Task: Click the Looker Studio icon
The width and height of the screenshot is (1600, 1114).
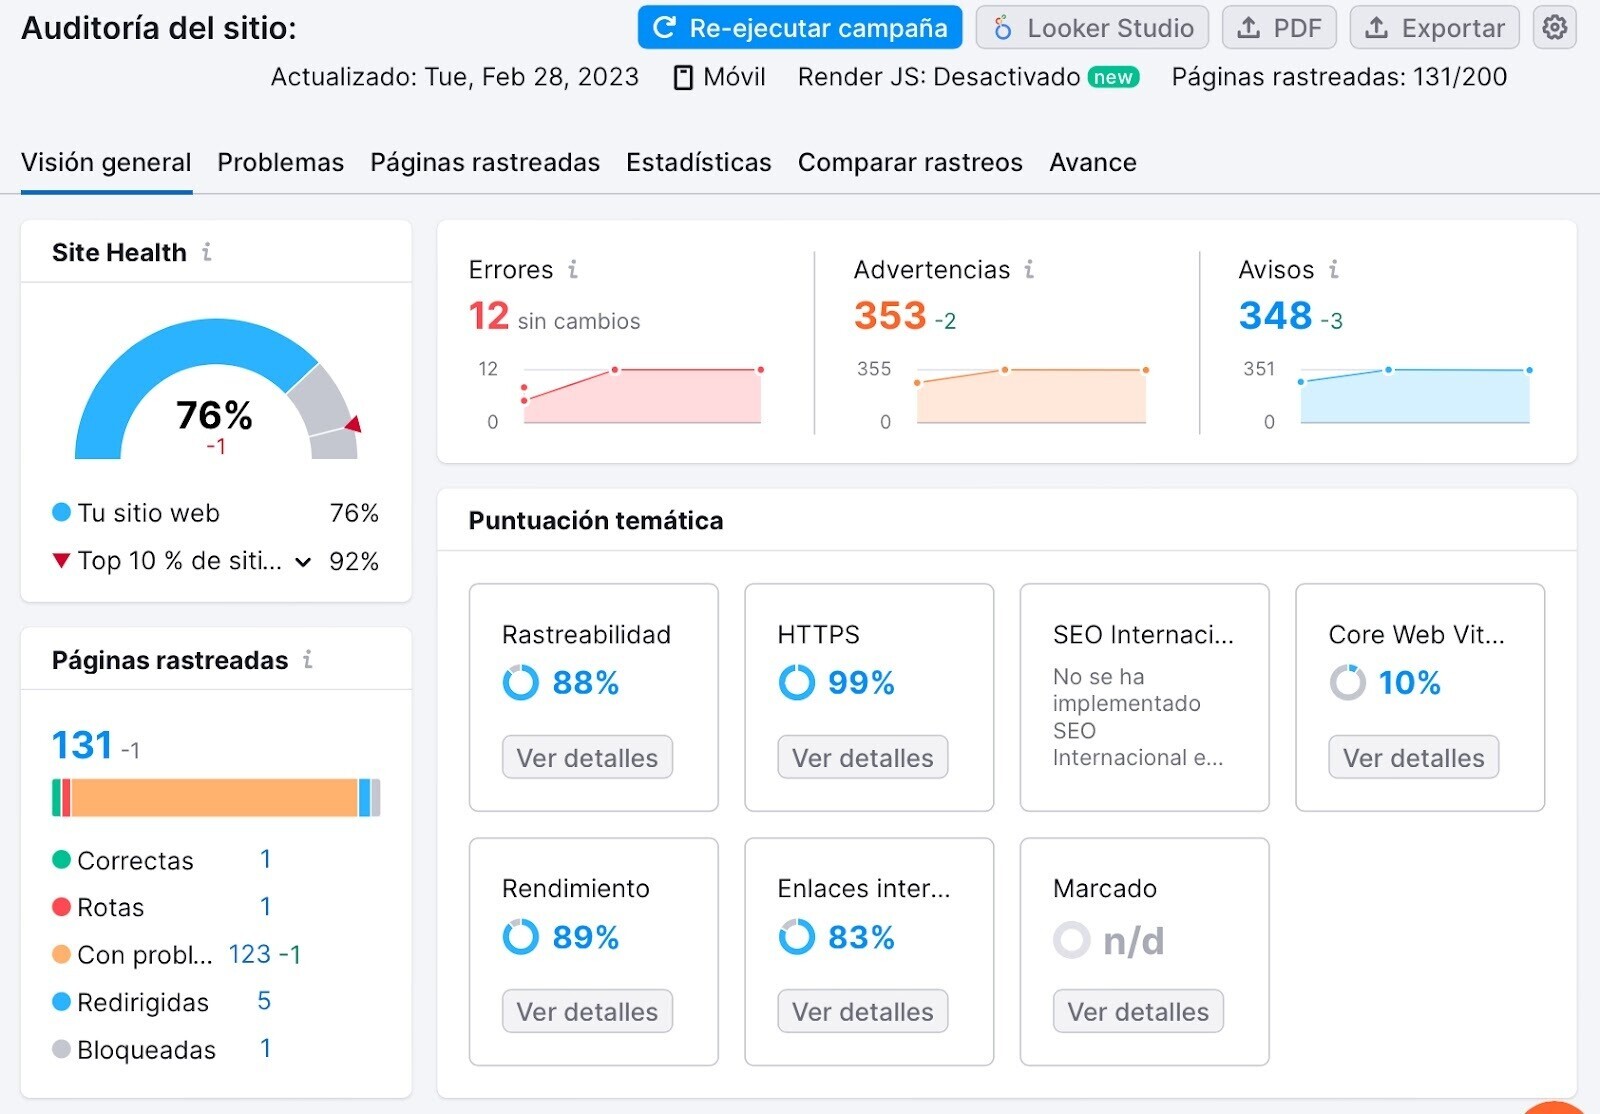Action: coord(1003,27)
